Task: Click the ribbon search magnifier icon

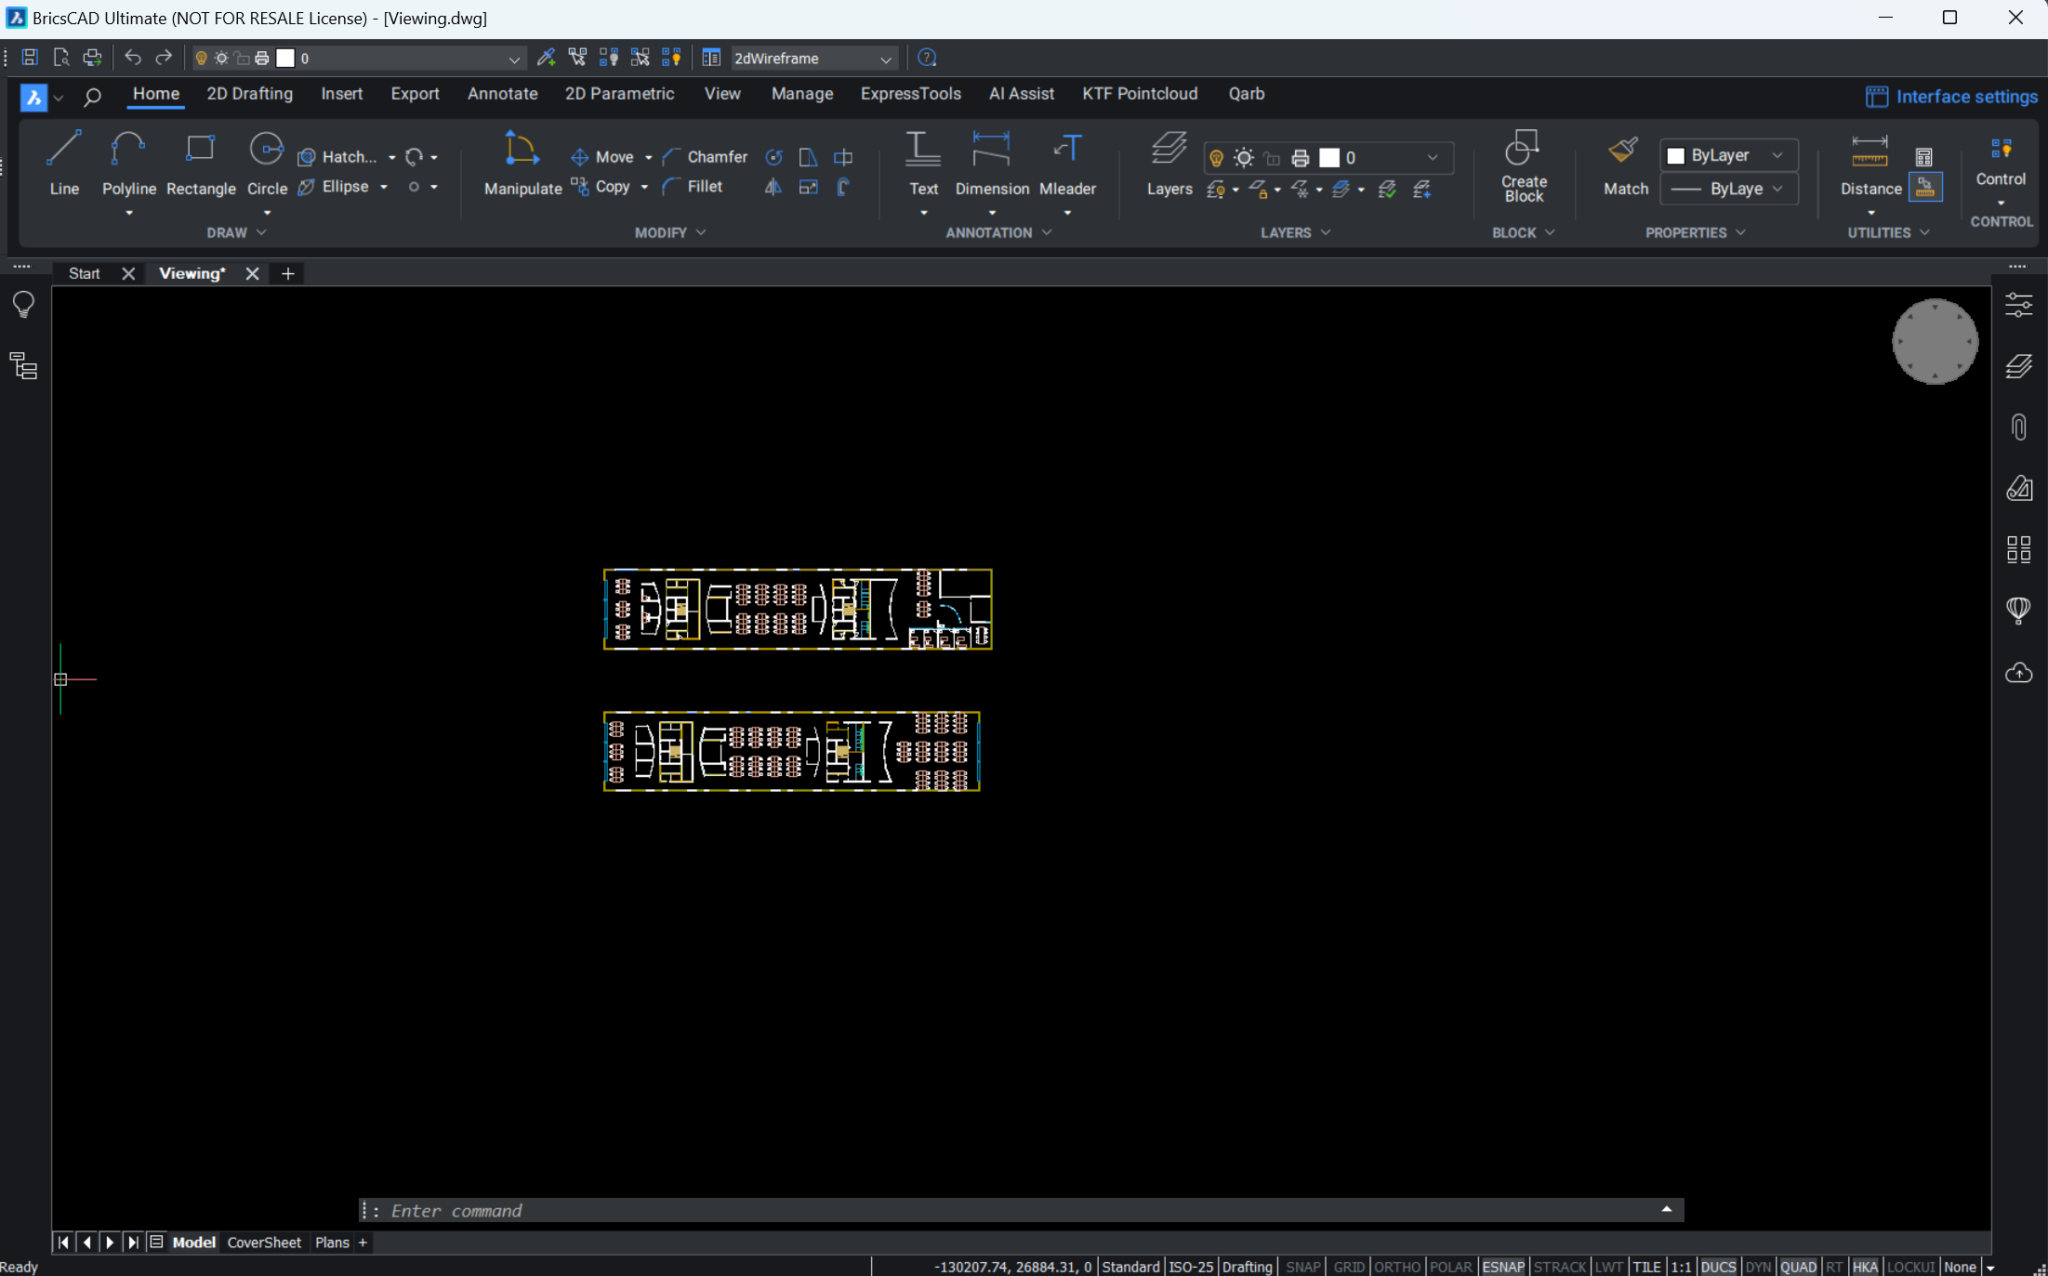Action: pos(92,96)
